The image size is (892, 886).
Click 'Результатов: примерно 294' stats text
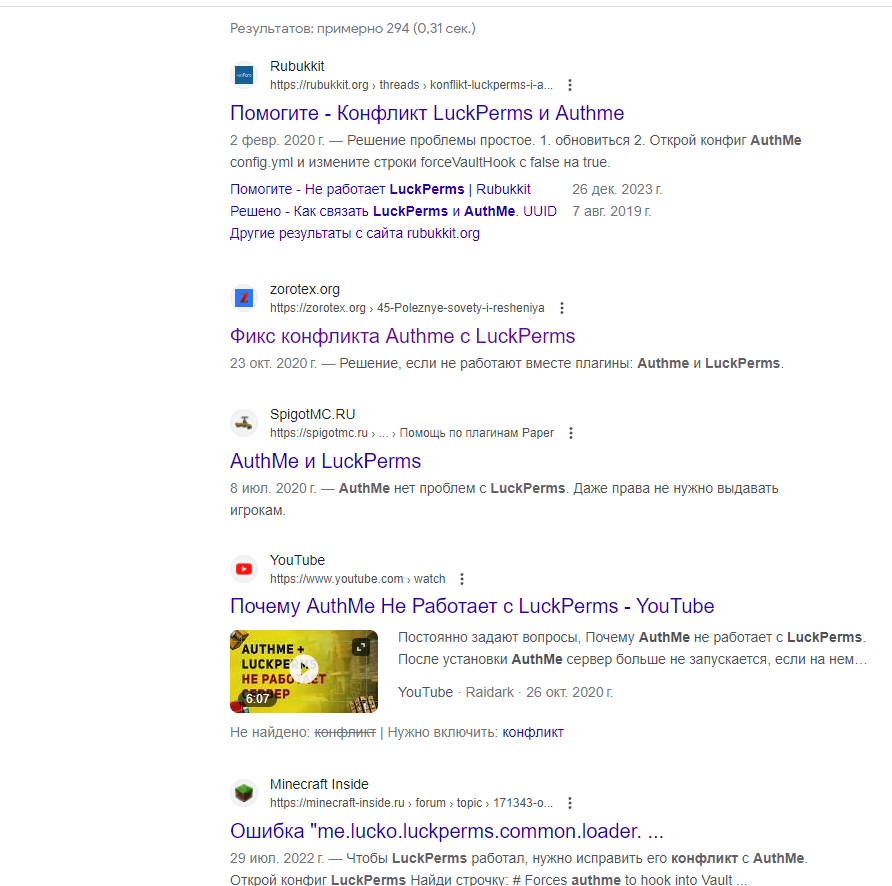[353, 28]
